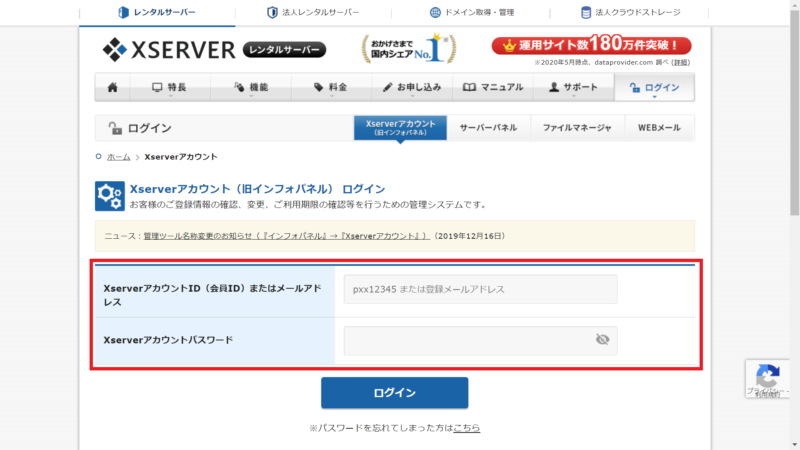Click the reCAPTCHA badge
The image size is (800, 450).
coord(767,379)
